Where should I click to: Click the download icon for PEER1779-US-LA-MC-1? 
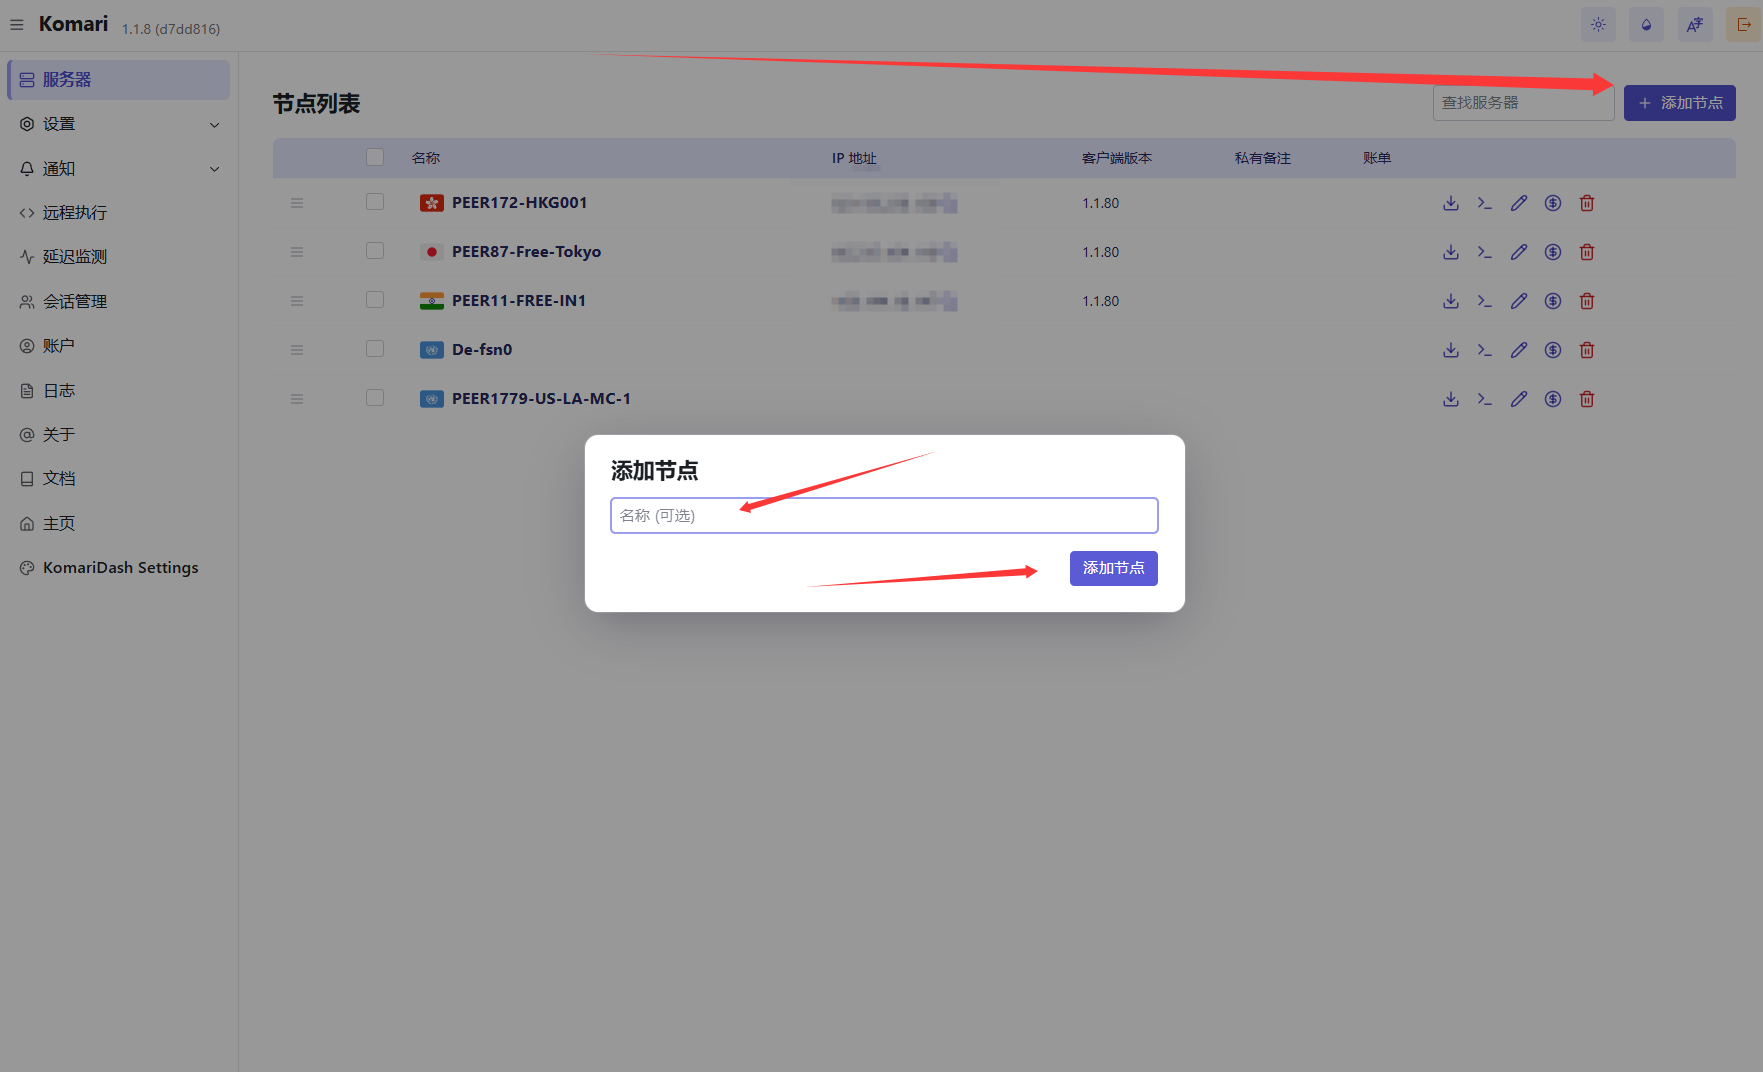(1450, 399)
